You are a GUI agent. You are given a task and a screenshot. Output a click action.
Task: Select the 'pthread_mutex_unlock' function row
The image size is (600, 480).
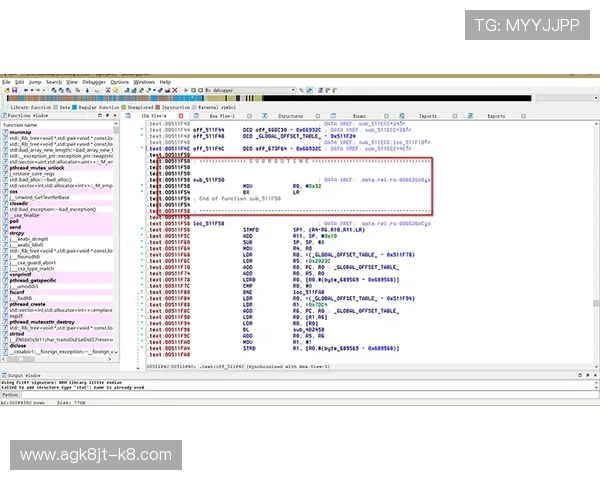click(57, 168)
